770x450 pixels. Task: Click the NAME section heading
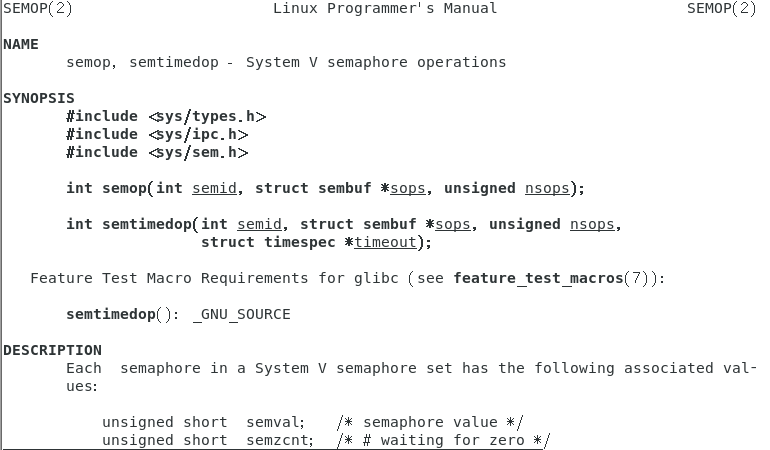(21, 44)
